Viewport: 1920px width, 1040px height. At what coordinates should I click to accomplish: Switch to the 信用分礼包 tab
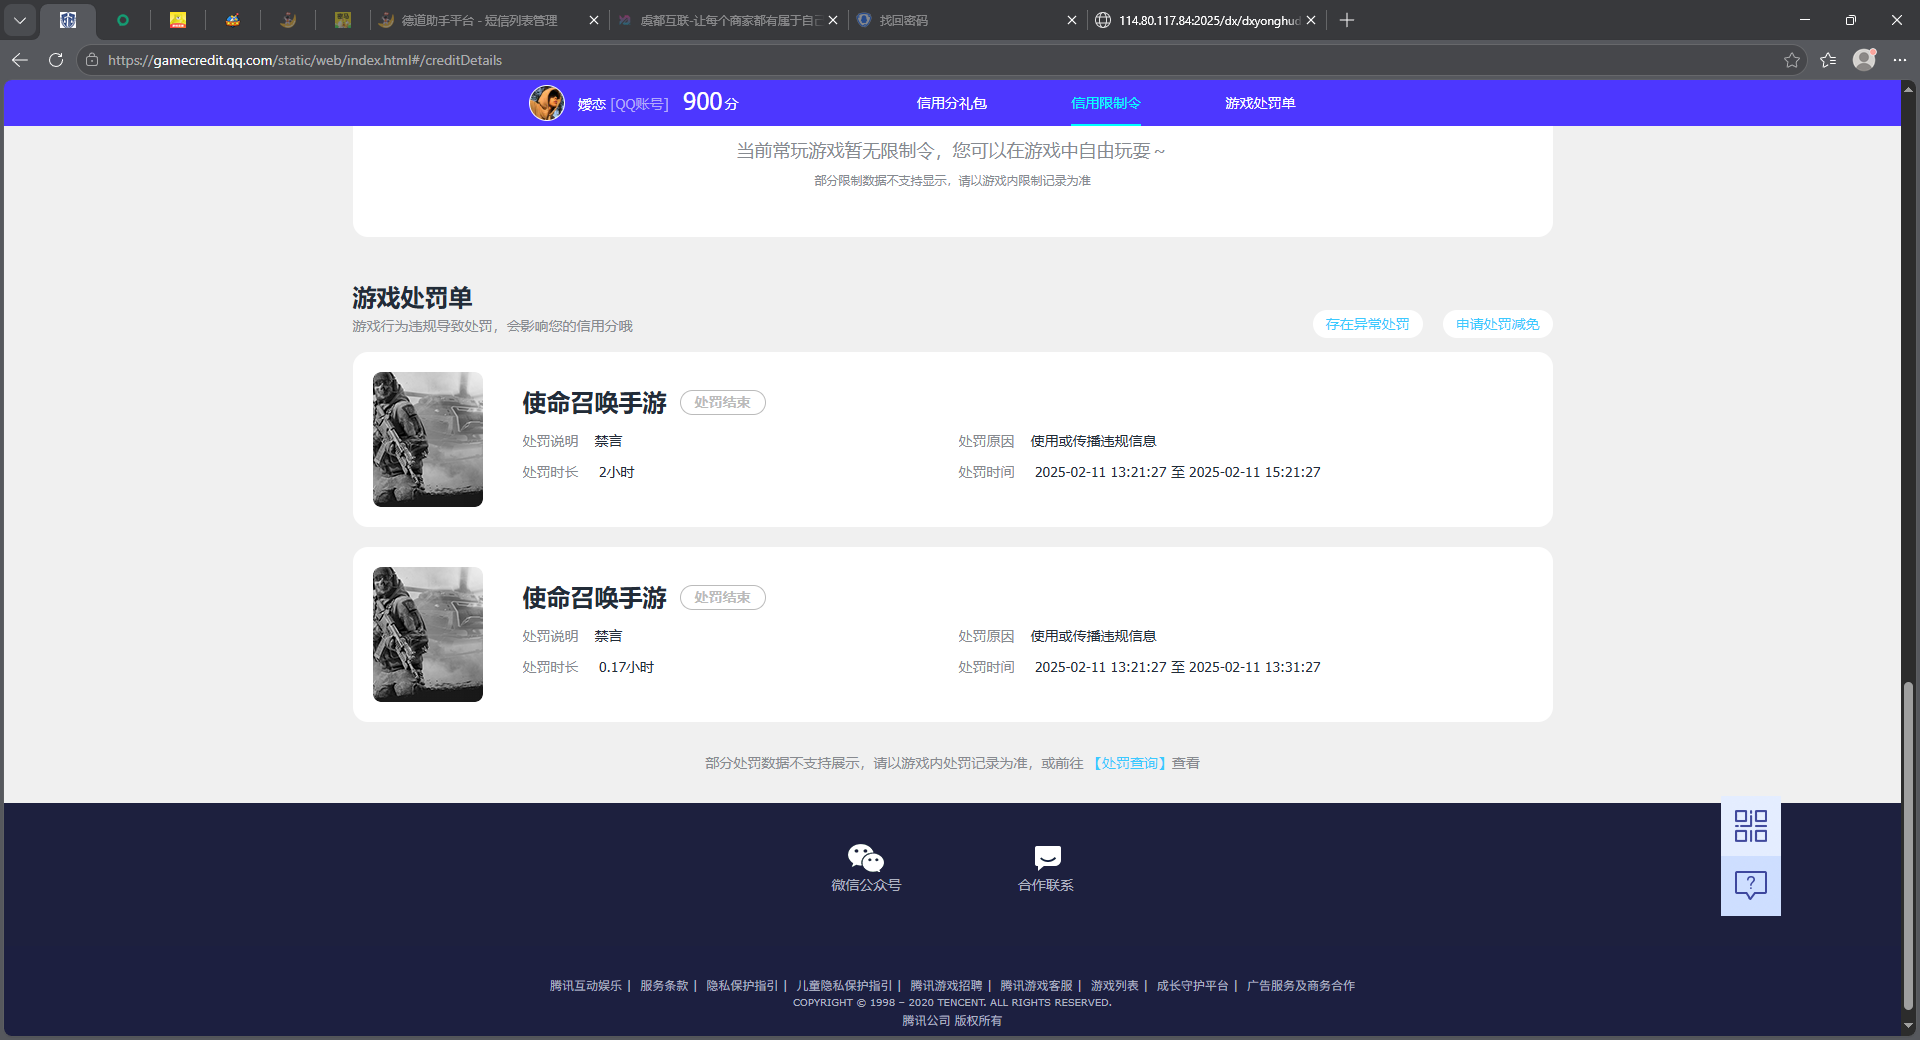[951, 103]
